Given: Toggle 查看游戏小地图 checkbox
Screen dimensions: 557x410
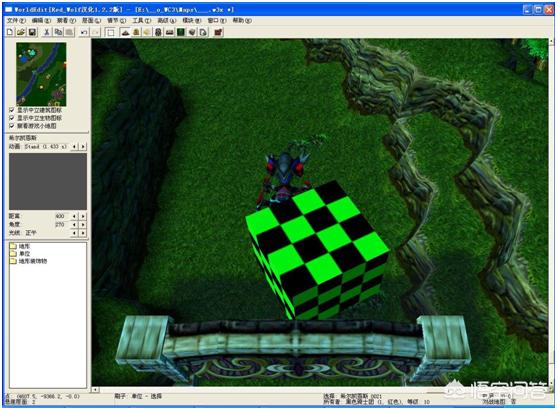Looking at the screenshot, I should point(12,126).
